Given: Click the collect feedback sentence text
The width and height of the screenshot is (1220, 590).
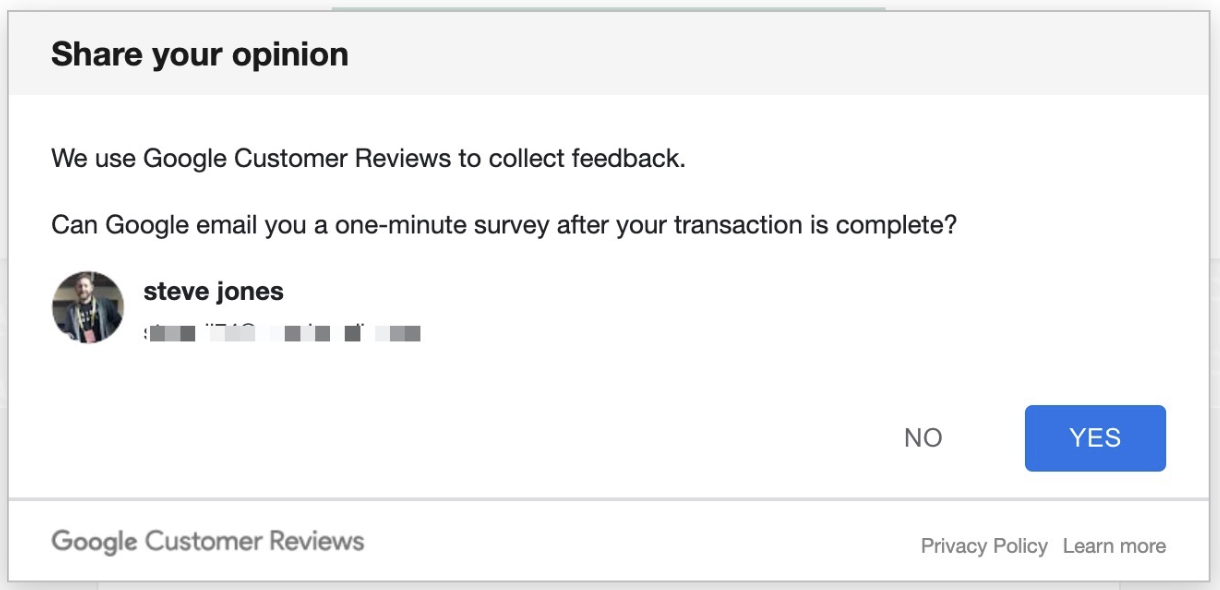Looking at the screenshot, I should 369,158.
